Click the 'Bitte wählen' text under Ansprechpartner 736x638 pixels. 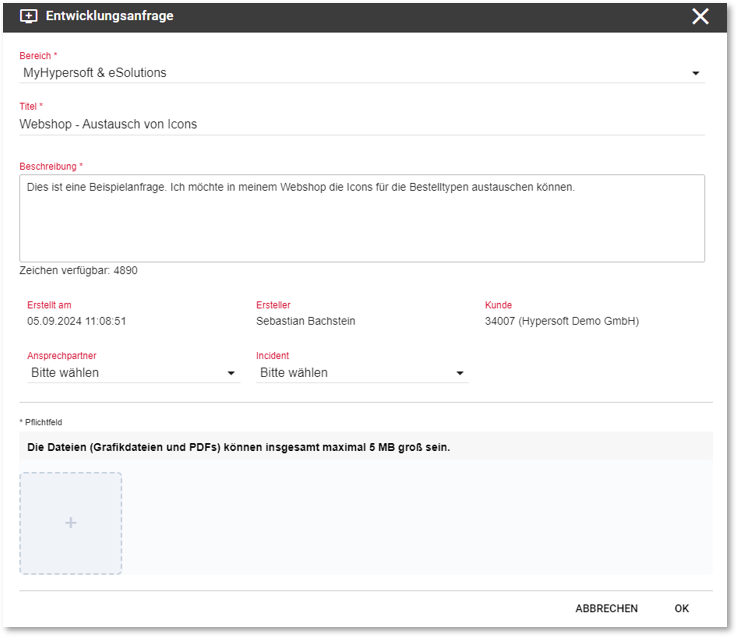65,373
